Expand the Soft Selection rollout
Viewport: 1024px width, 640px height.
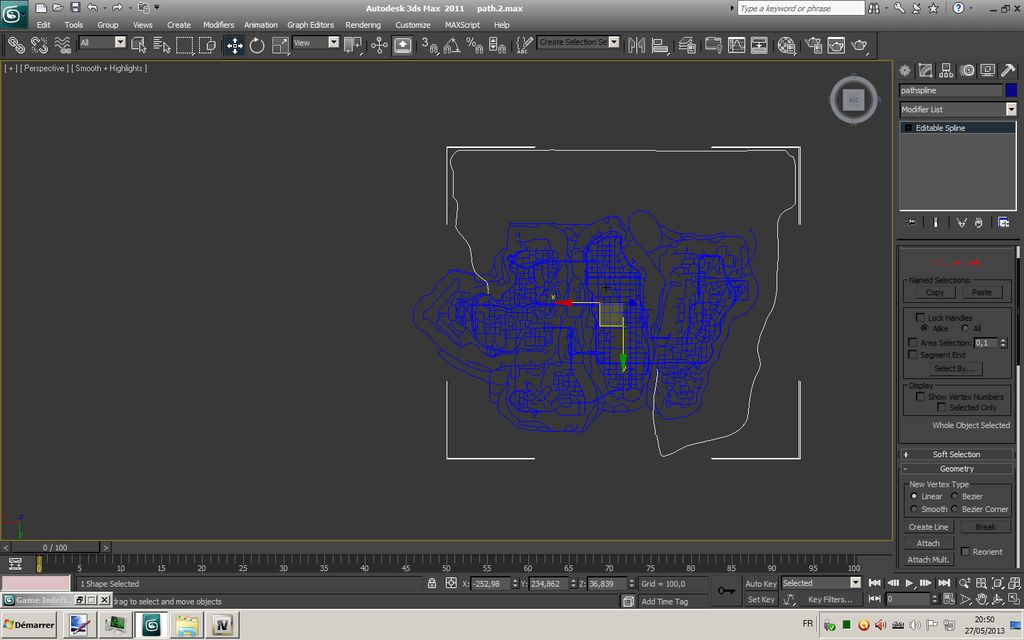click(957, 454)
